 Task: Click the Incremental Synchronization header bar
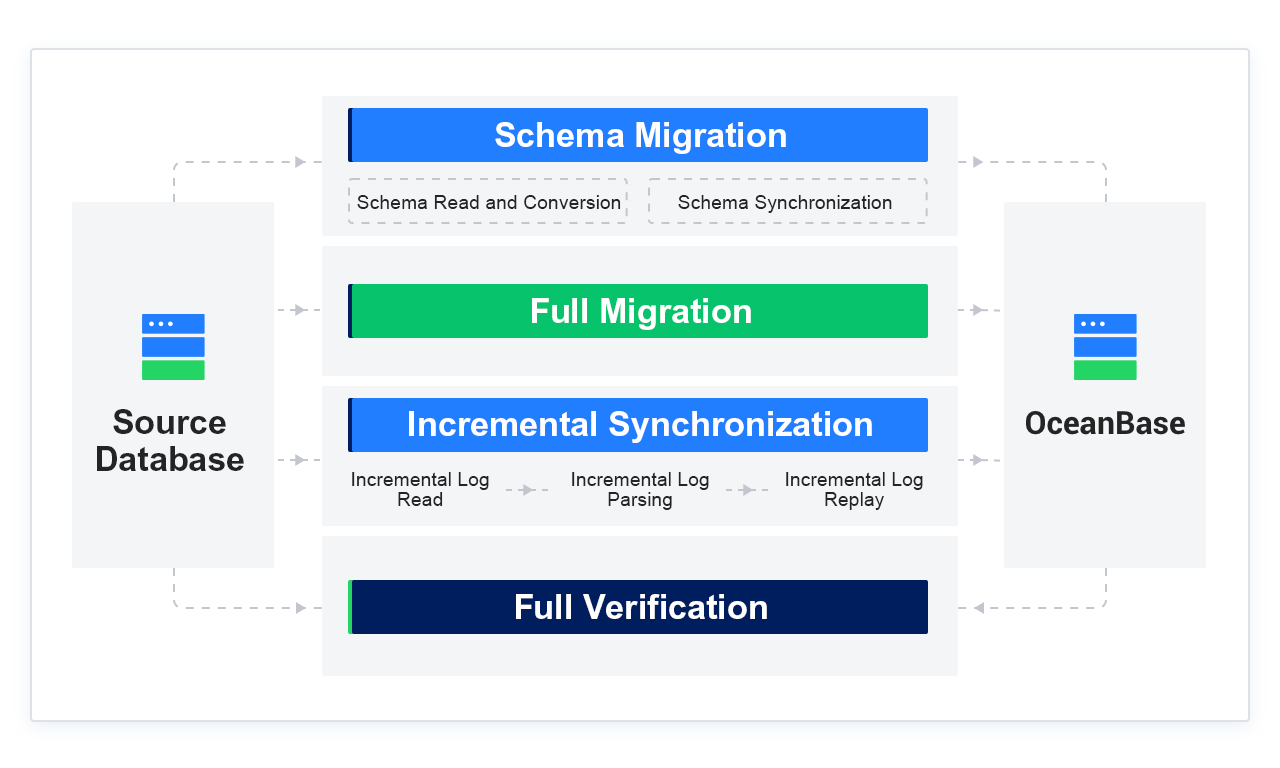(x=639, y=425)
